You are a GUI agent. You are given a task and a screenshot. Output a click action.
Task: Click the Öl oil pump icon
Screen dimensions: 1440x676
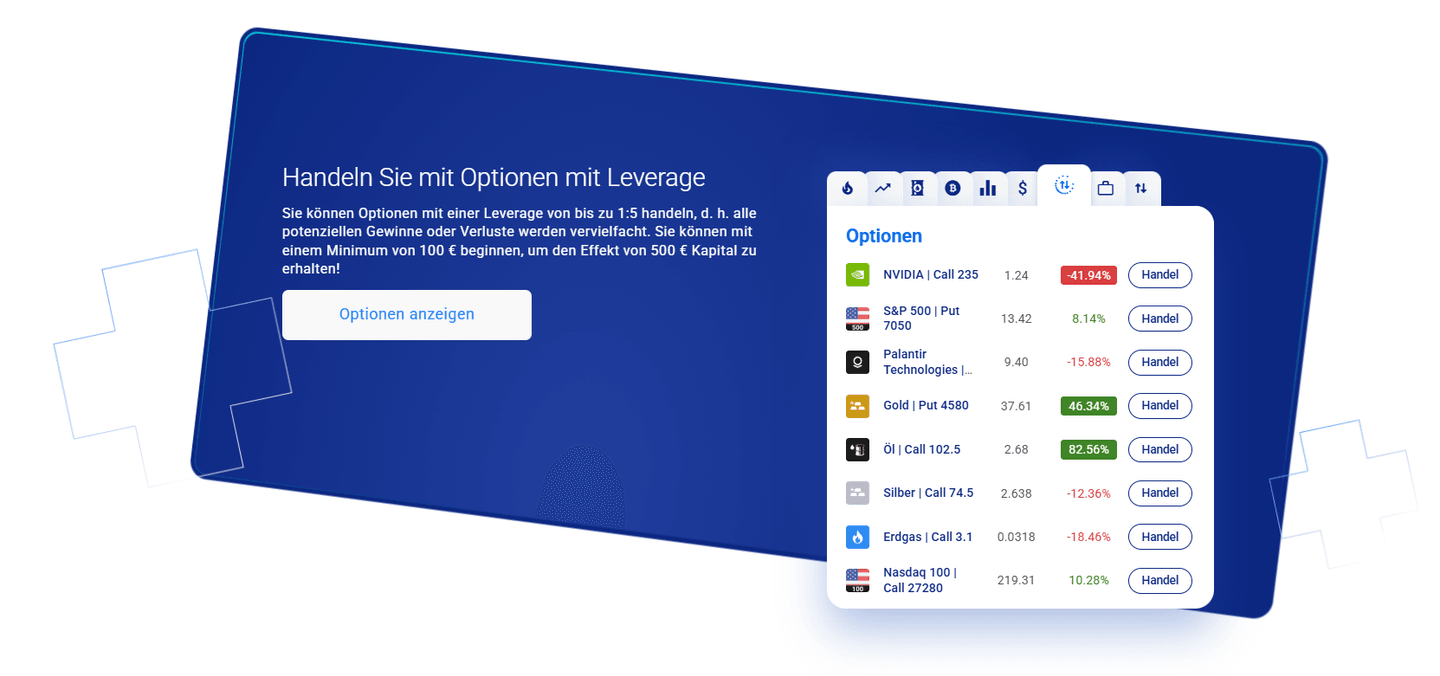pos(857,450)
